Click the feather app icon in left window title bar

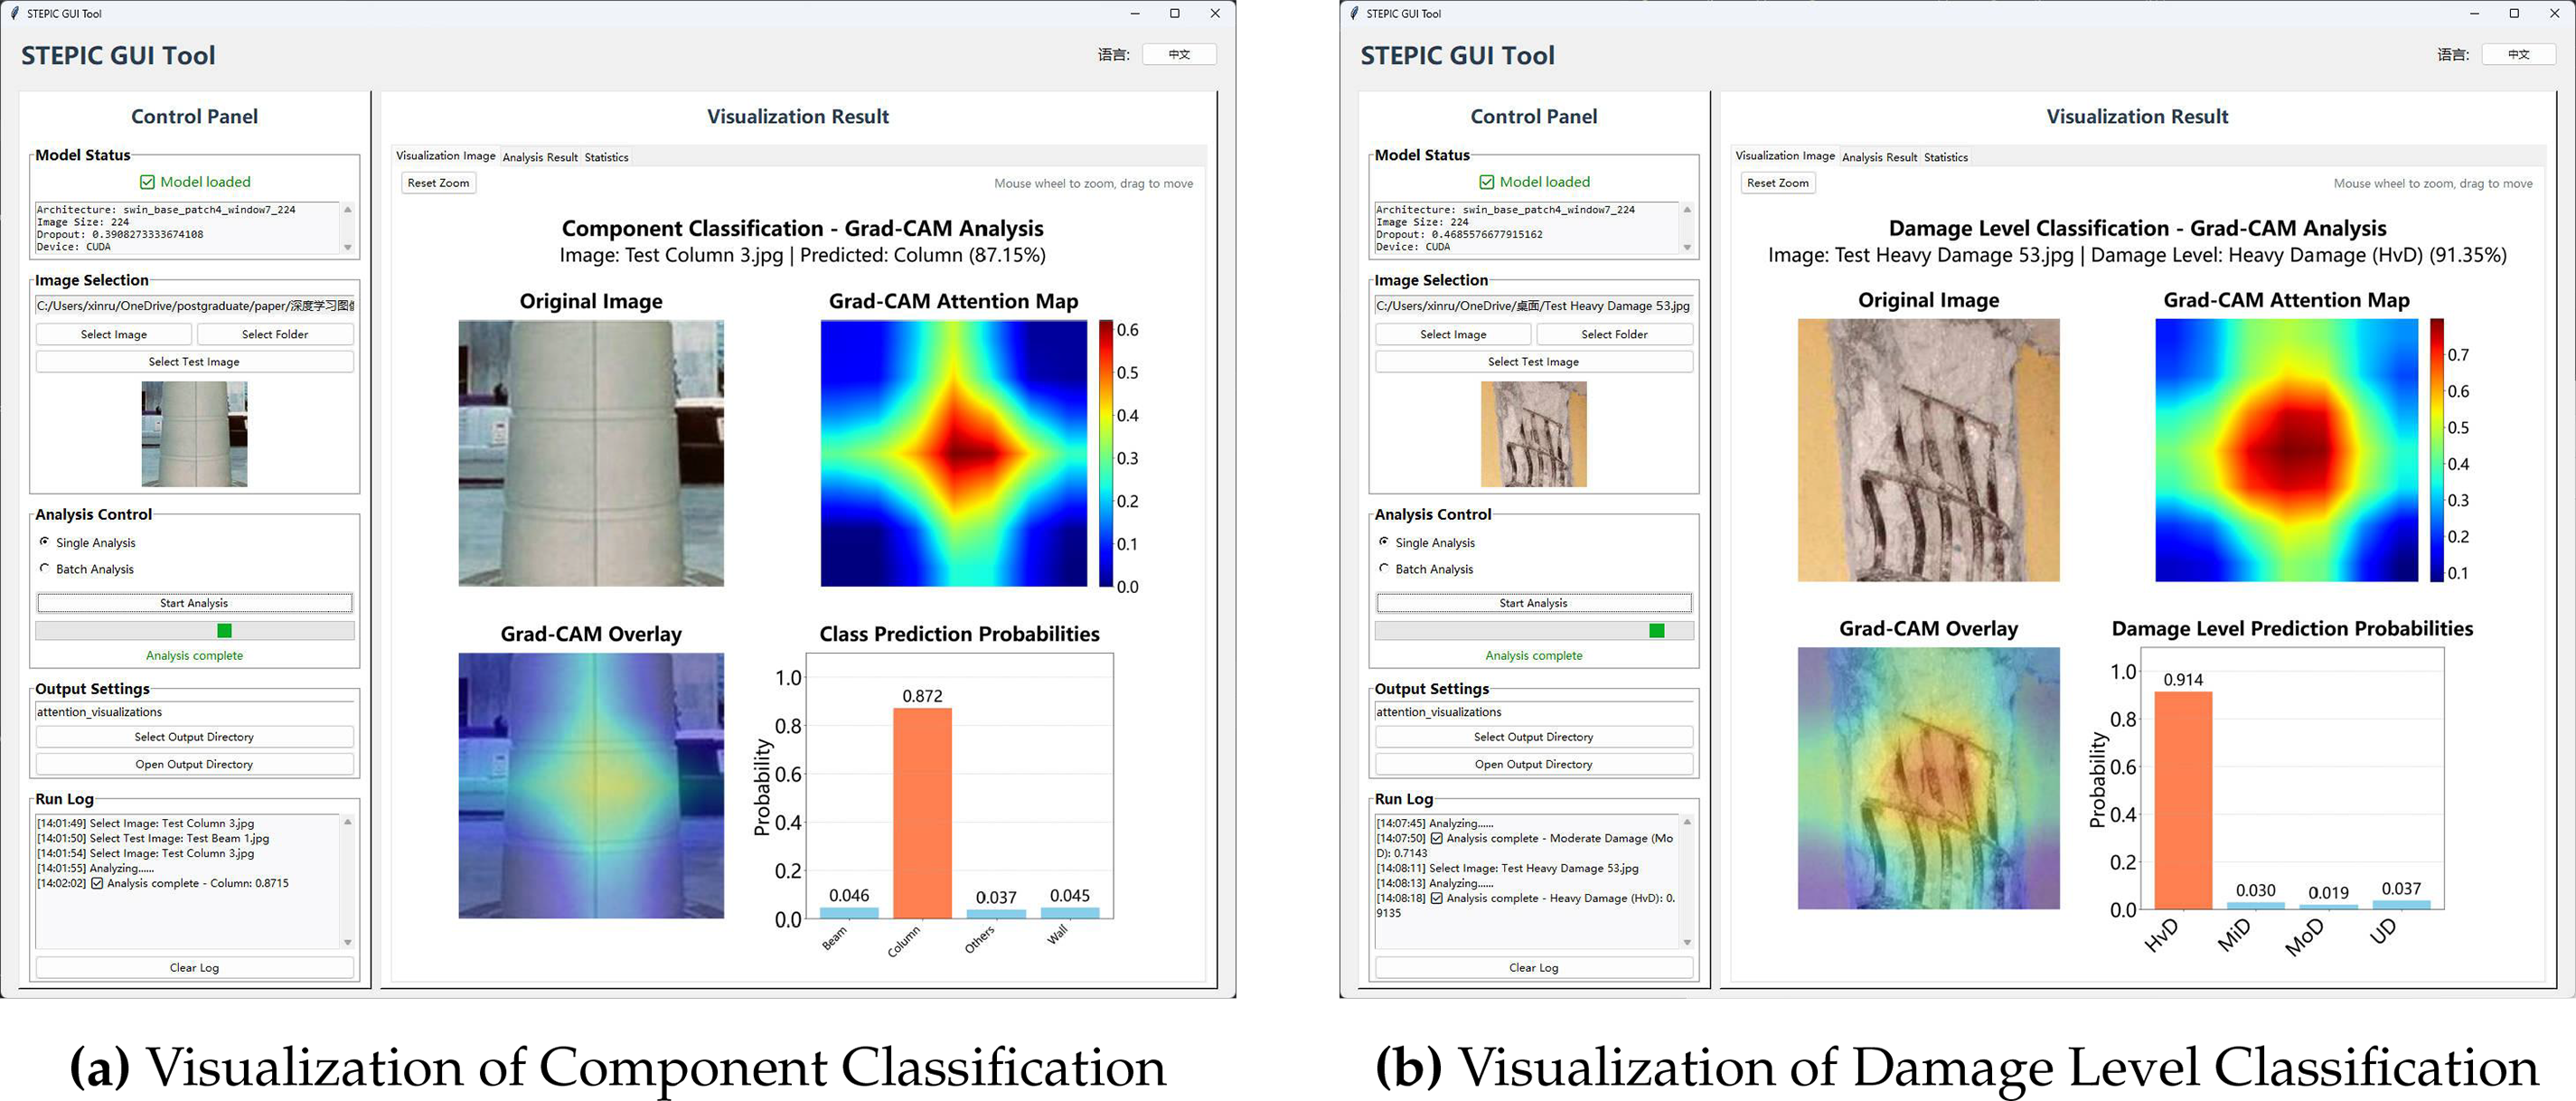pyautogui.click(x=14, y=13)
